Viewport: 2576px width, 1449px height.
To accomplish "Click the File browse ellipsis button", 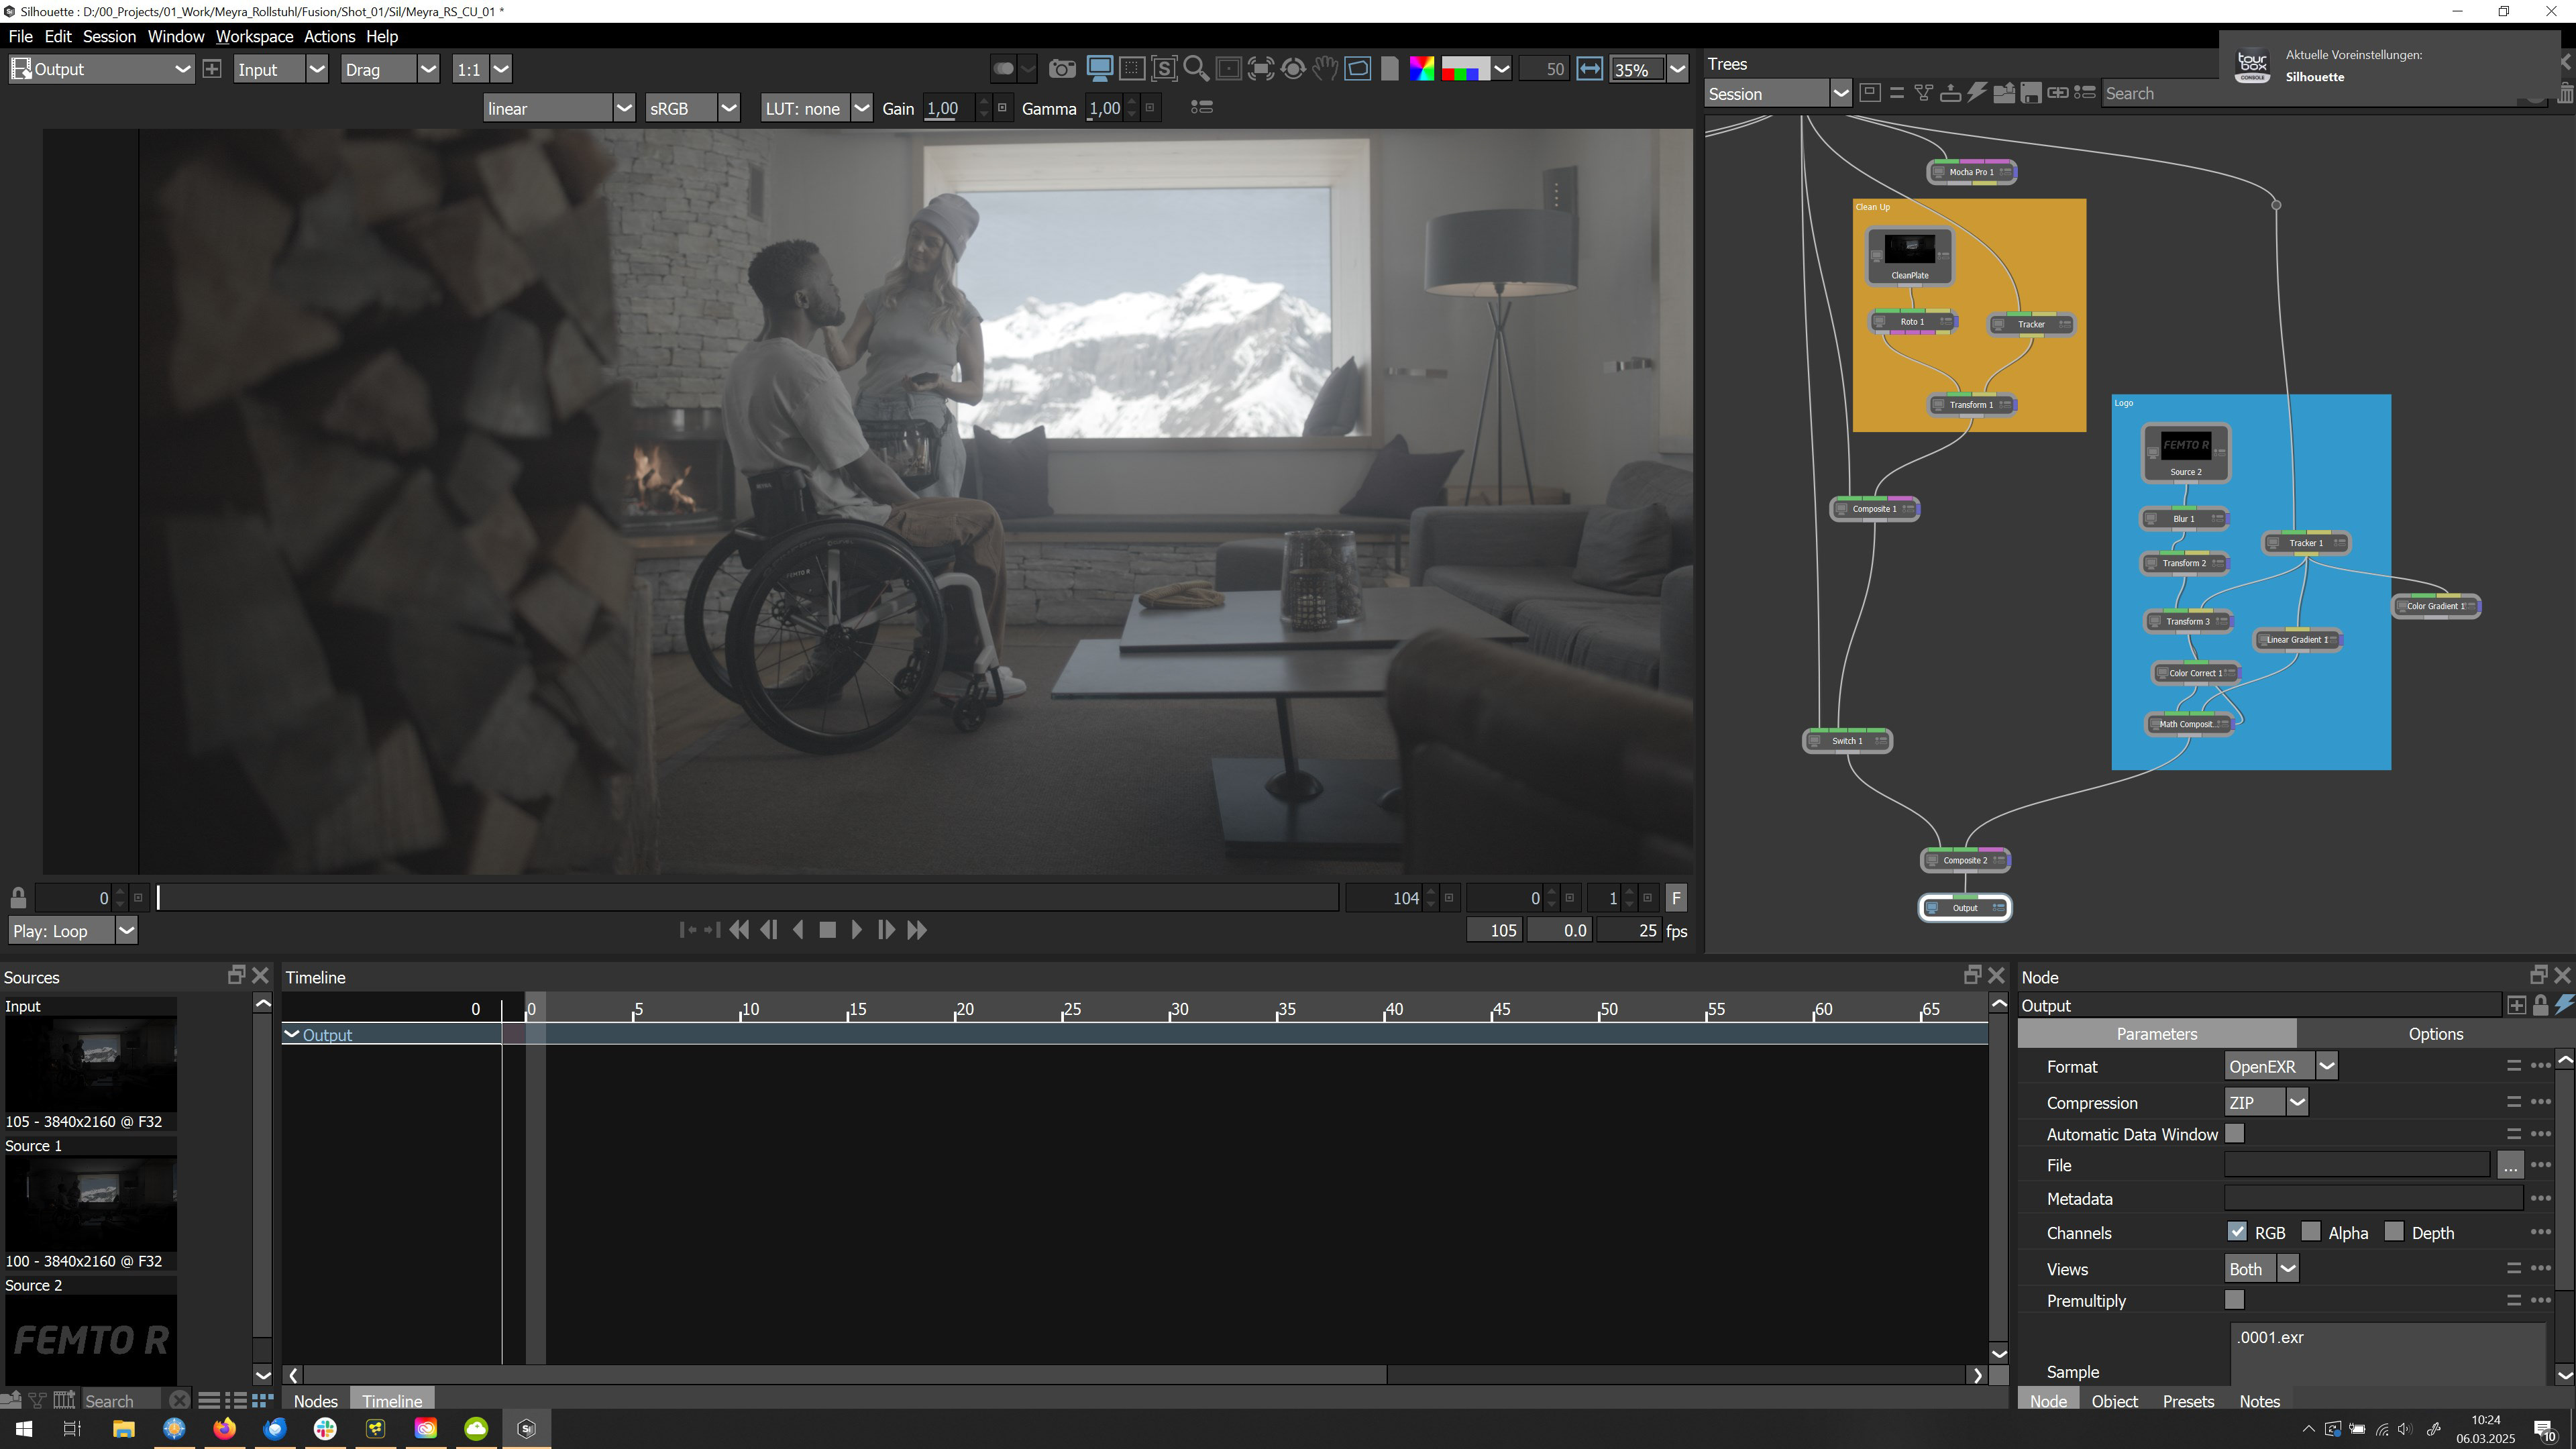I will [2509, 1165].
